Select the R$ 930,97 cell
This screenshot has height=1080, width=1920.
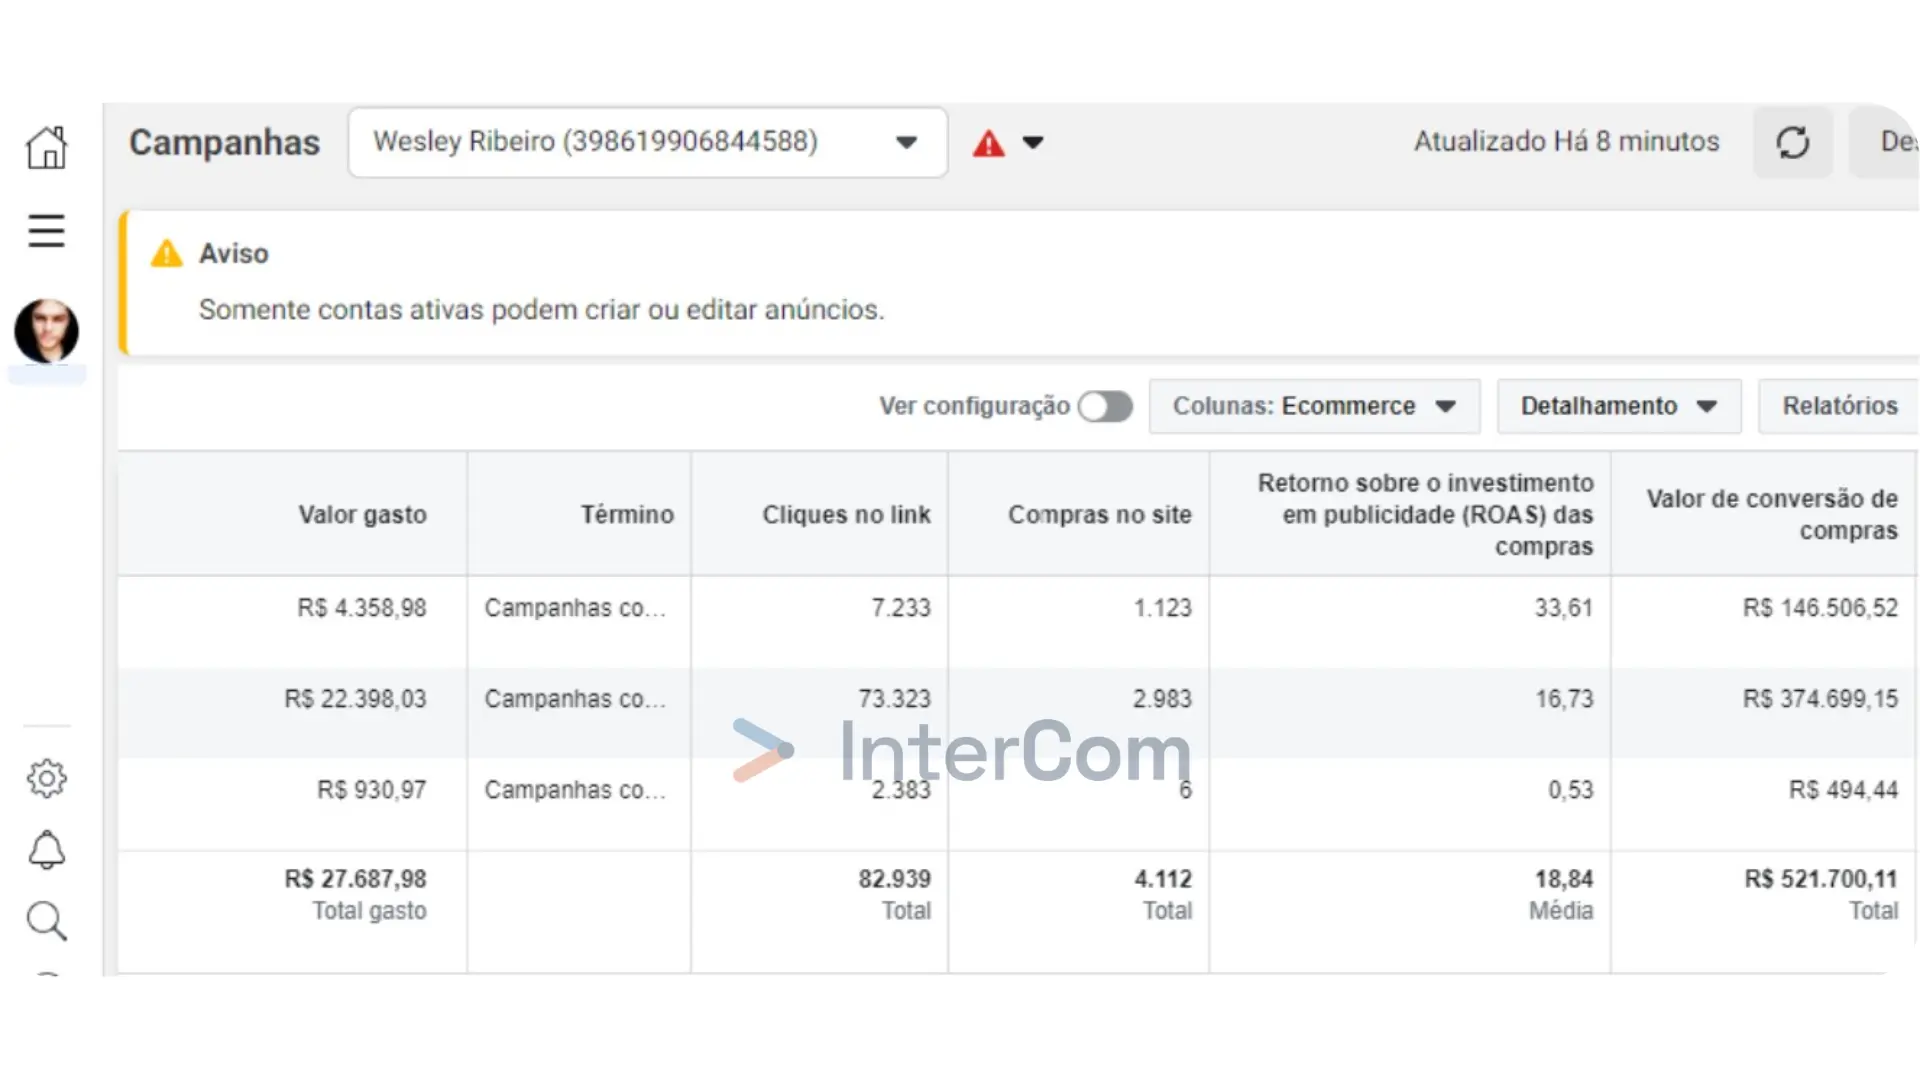(372, 790)
